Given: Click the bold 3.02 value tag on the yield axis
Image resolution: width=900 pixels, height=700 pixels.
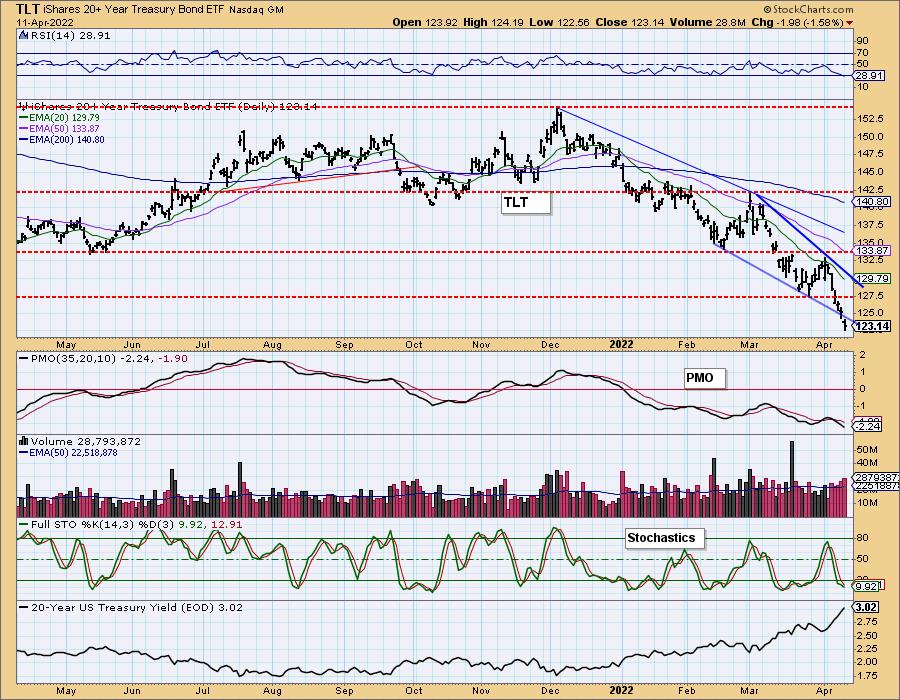Looking at the screenshot, I should 866,608.
